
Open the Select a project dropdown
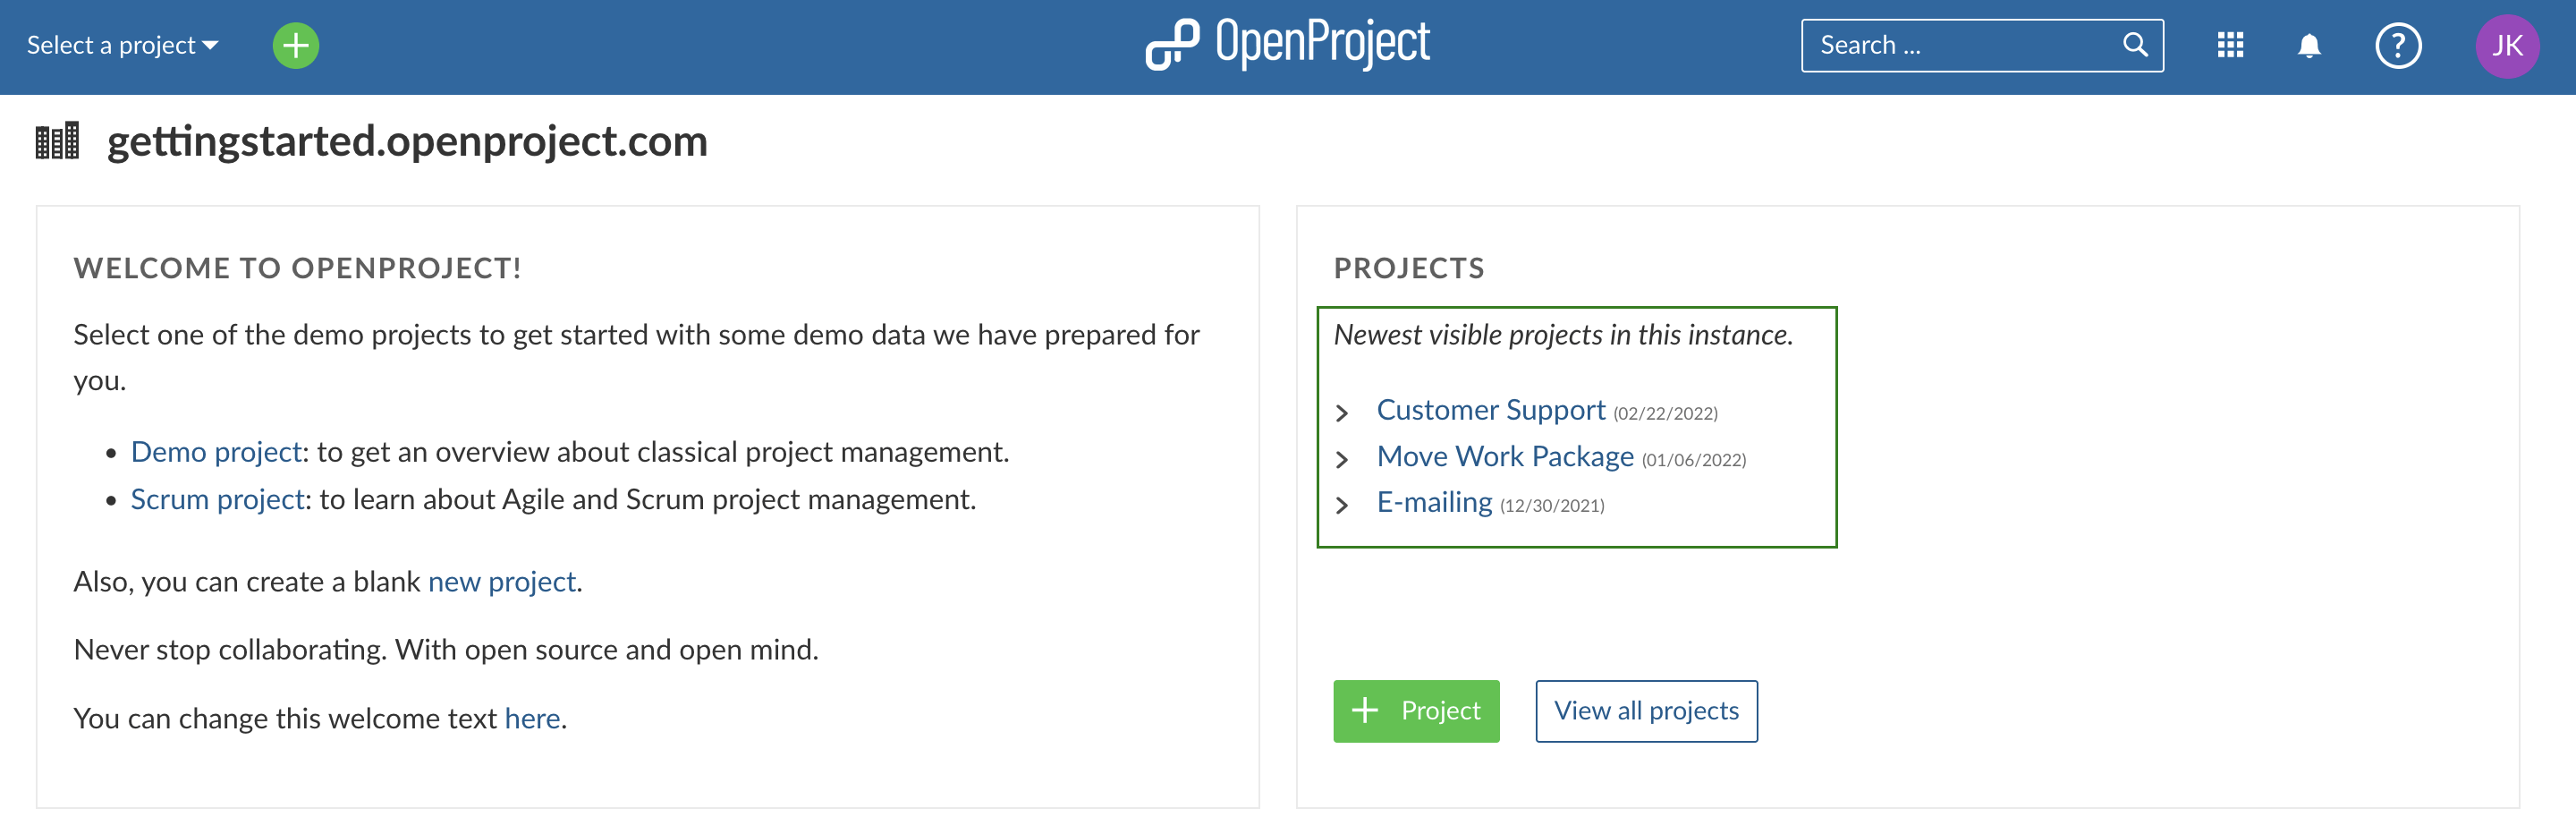coord(122,46)
